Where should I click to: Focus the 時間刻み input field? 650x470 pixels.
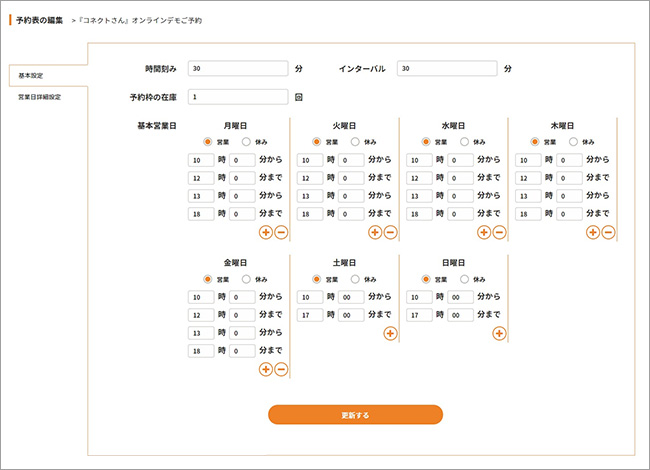click(x=238, y=69)
